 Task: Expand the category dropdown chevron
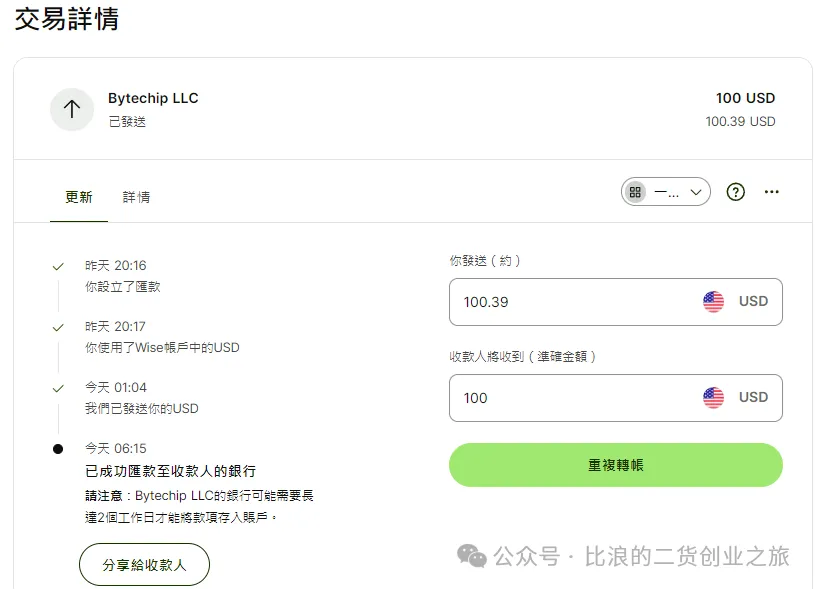pos(697,192)
